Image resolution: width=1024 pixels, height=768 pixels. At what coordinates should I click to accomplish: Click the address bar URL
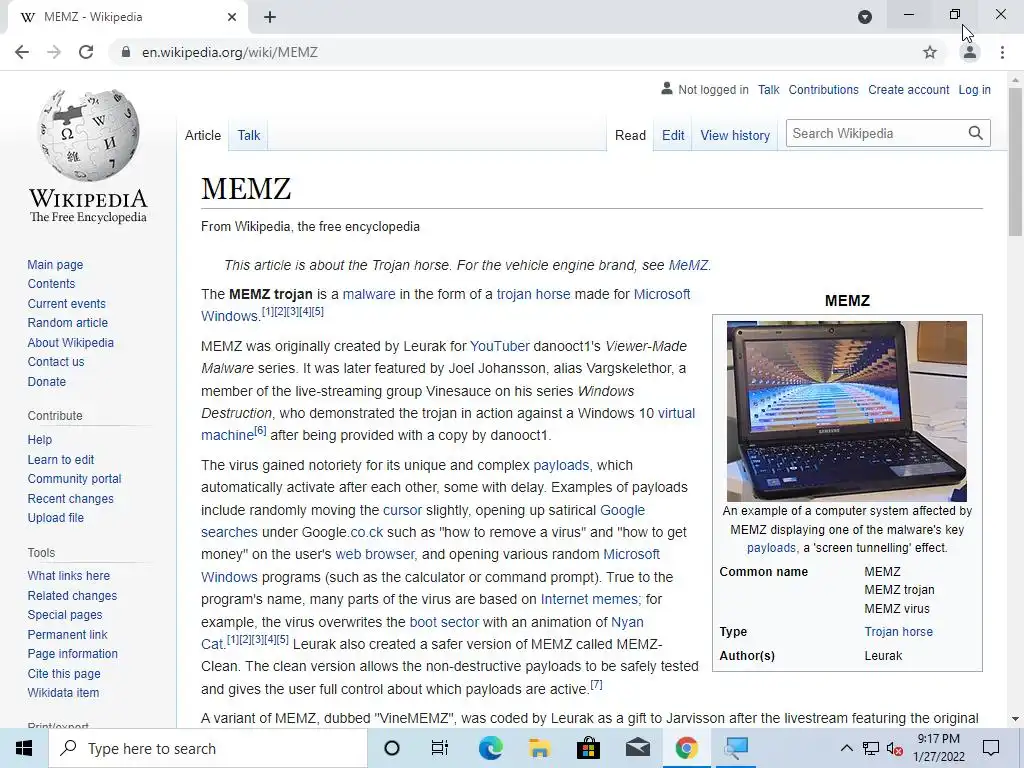230,52
